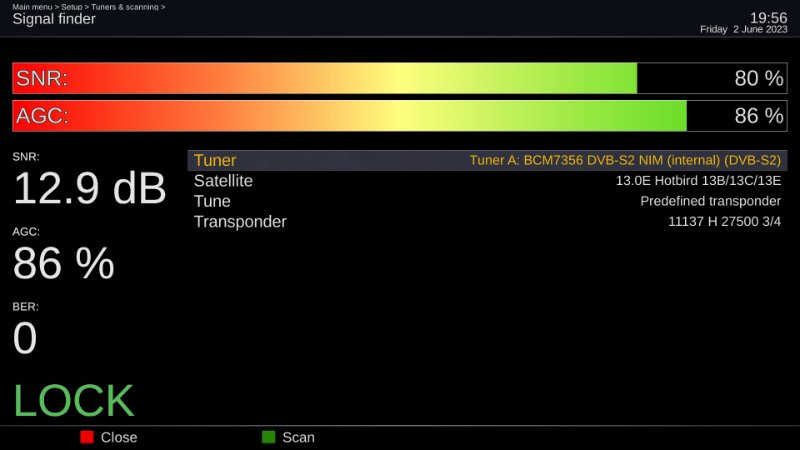Viewport: 800px width, 450px height.
Task: Click the green Scan button icon
Action: point(268,437)
